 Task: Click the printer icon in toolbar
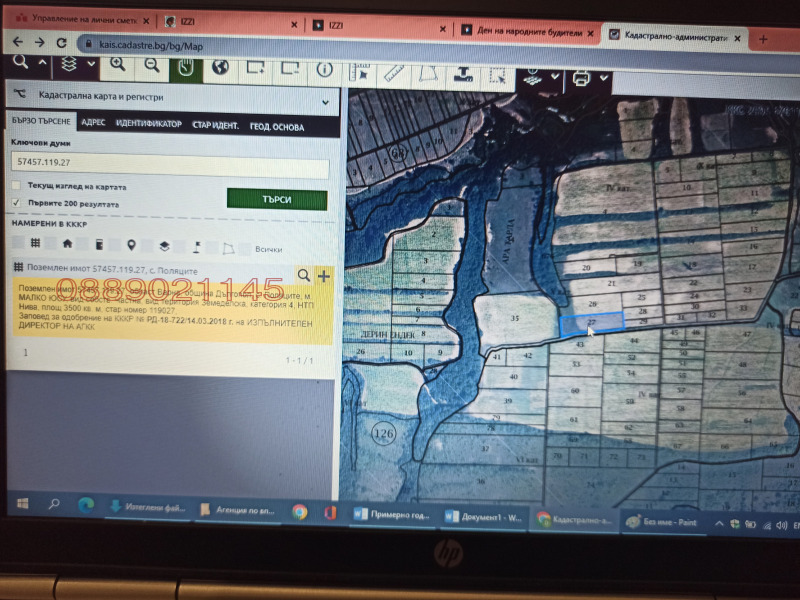pyautogui.click(x=582, y=78)
